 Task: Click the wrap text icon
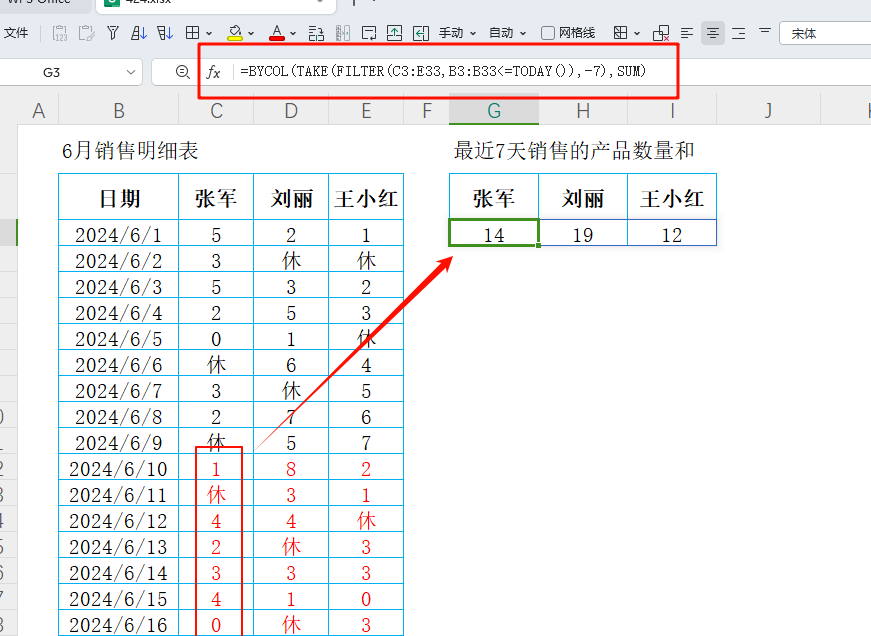click(x=369, y=33)
